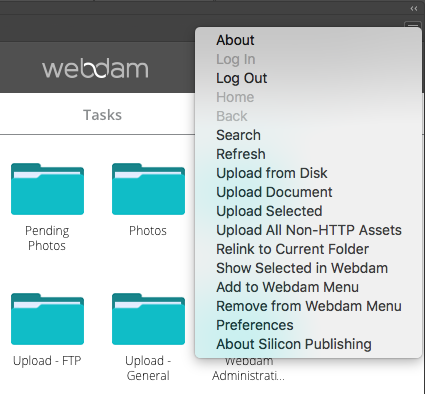
Task: Collapse panel with double-chevron icon
Action: pyautogui.click(x=414, y=9)
